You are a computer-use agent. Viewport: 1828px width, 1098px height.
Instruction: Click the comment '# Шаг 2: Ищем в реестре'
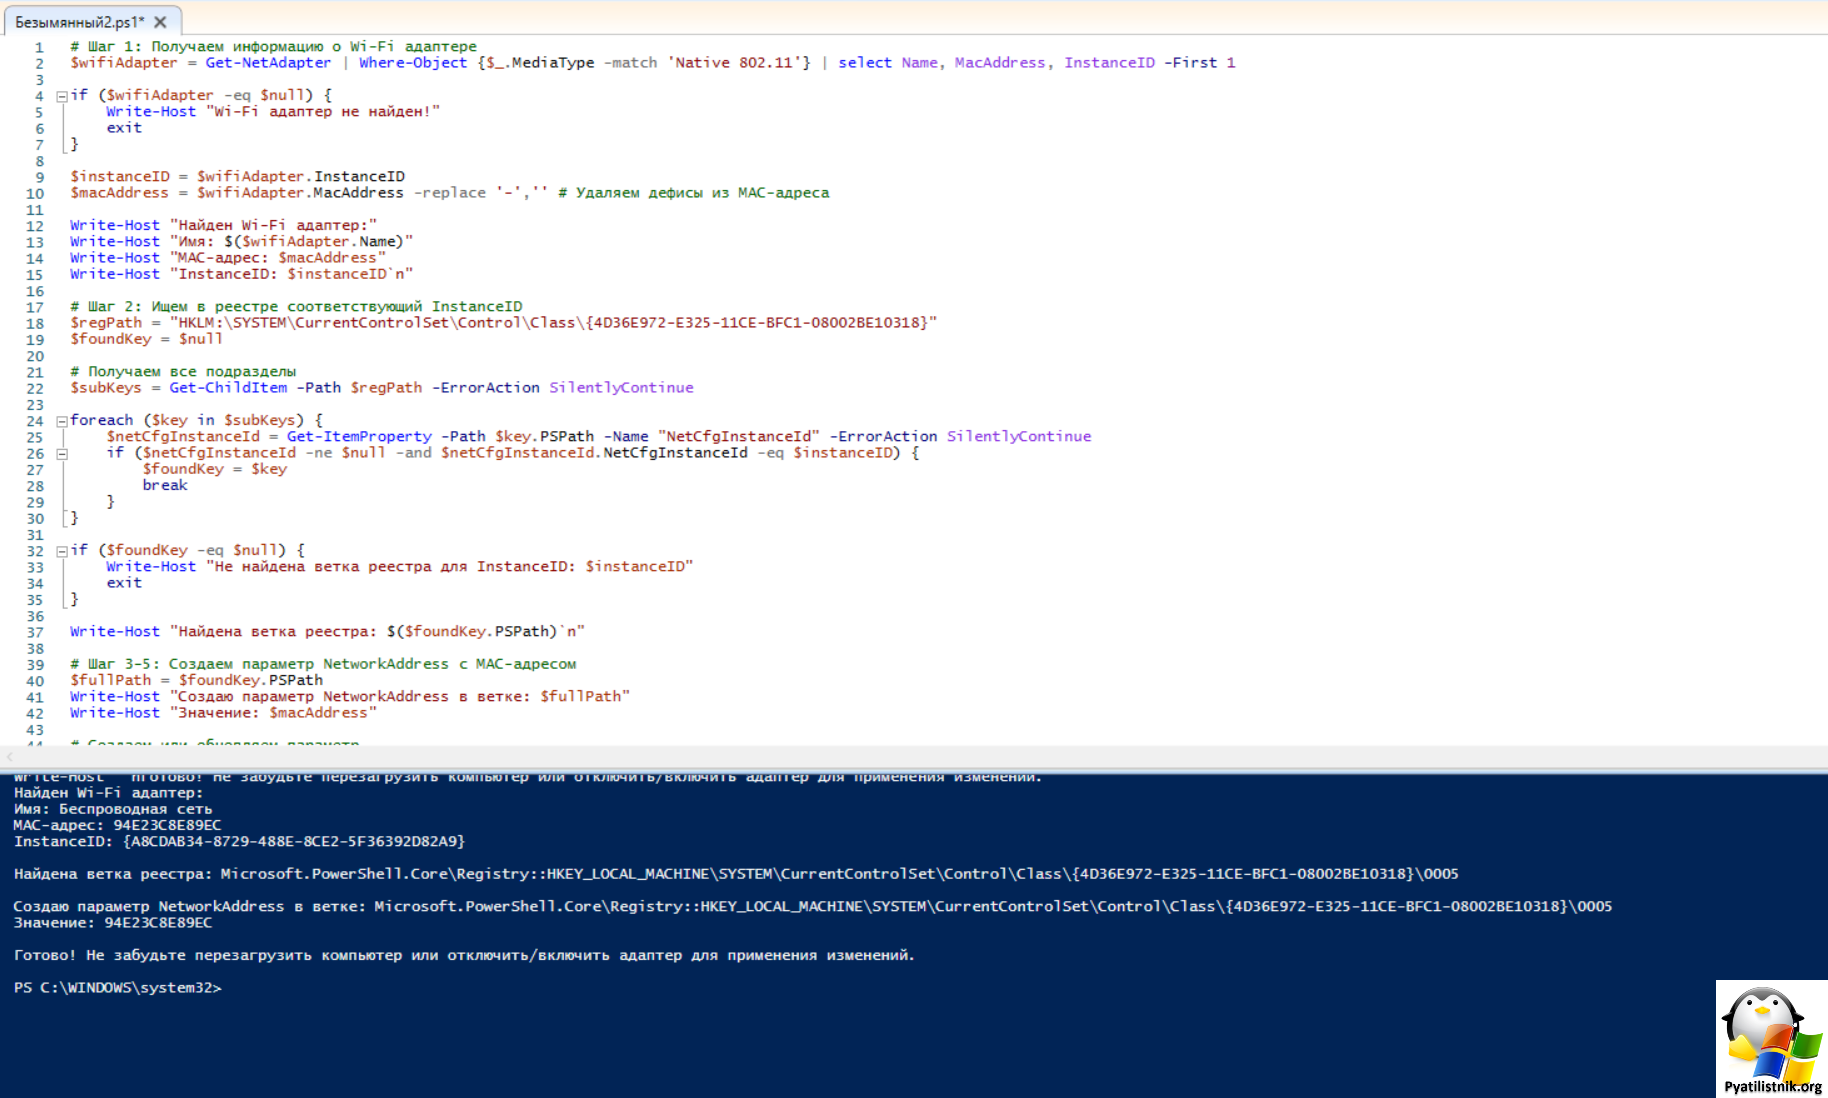tap(296, 306)
